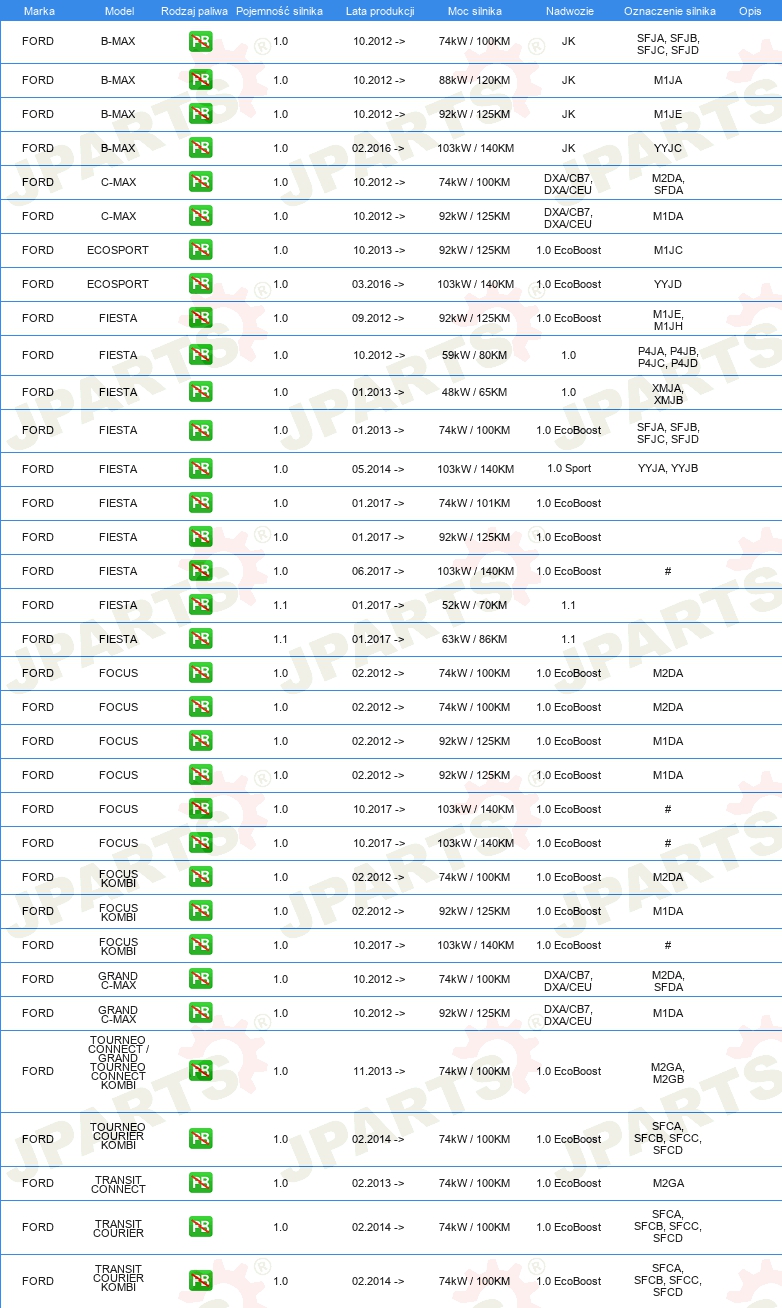Click fuel icon in FIESTA 06.2017 row

click(x=201, y=571)
